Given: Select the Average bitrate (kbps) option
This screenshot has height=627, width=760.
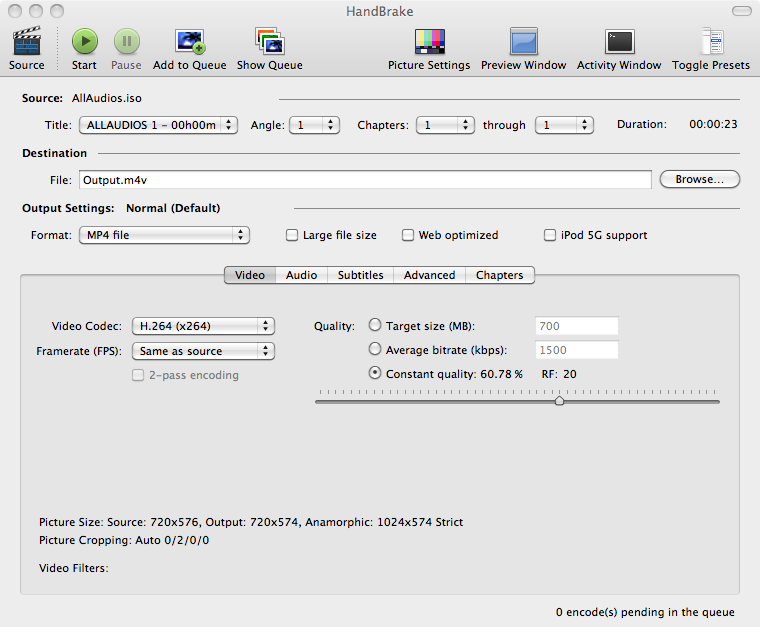Looking at the screenshot, I should 375,350.
